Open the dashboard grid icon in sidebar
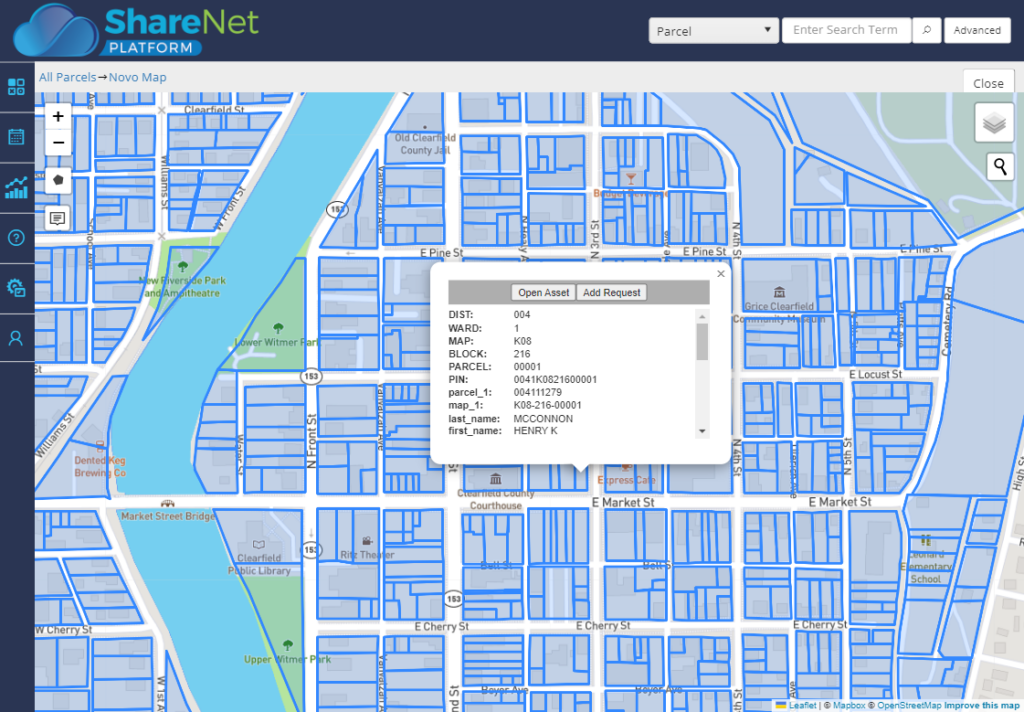This screenshot has height=712, width=1024. click(16, 86)
